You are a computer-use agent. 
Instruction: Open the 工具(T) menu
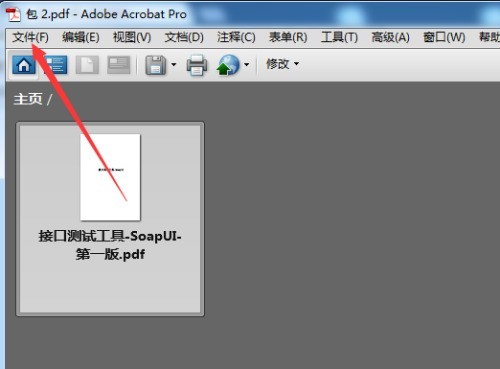[x=339, y=37]
